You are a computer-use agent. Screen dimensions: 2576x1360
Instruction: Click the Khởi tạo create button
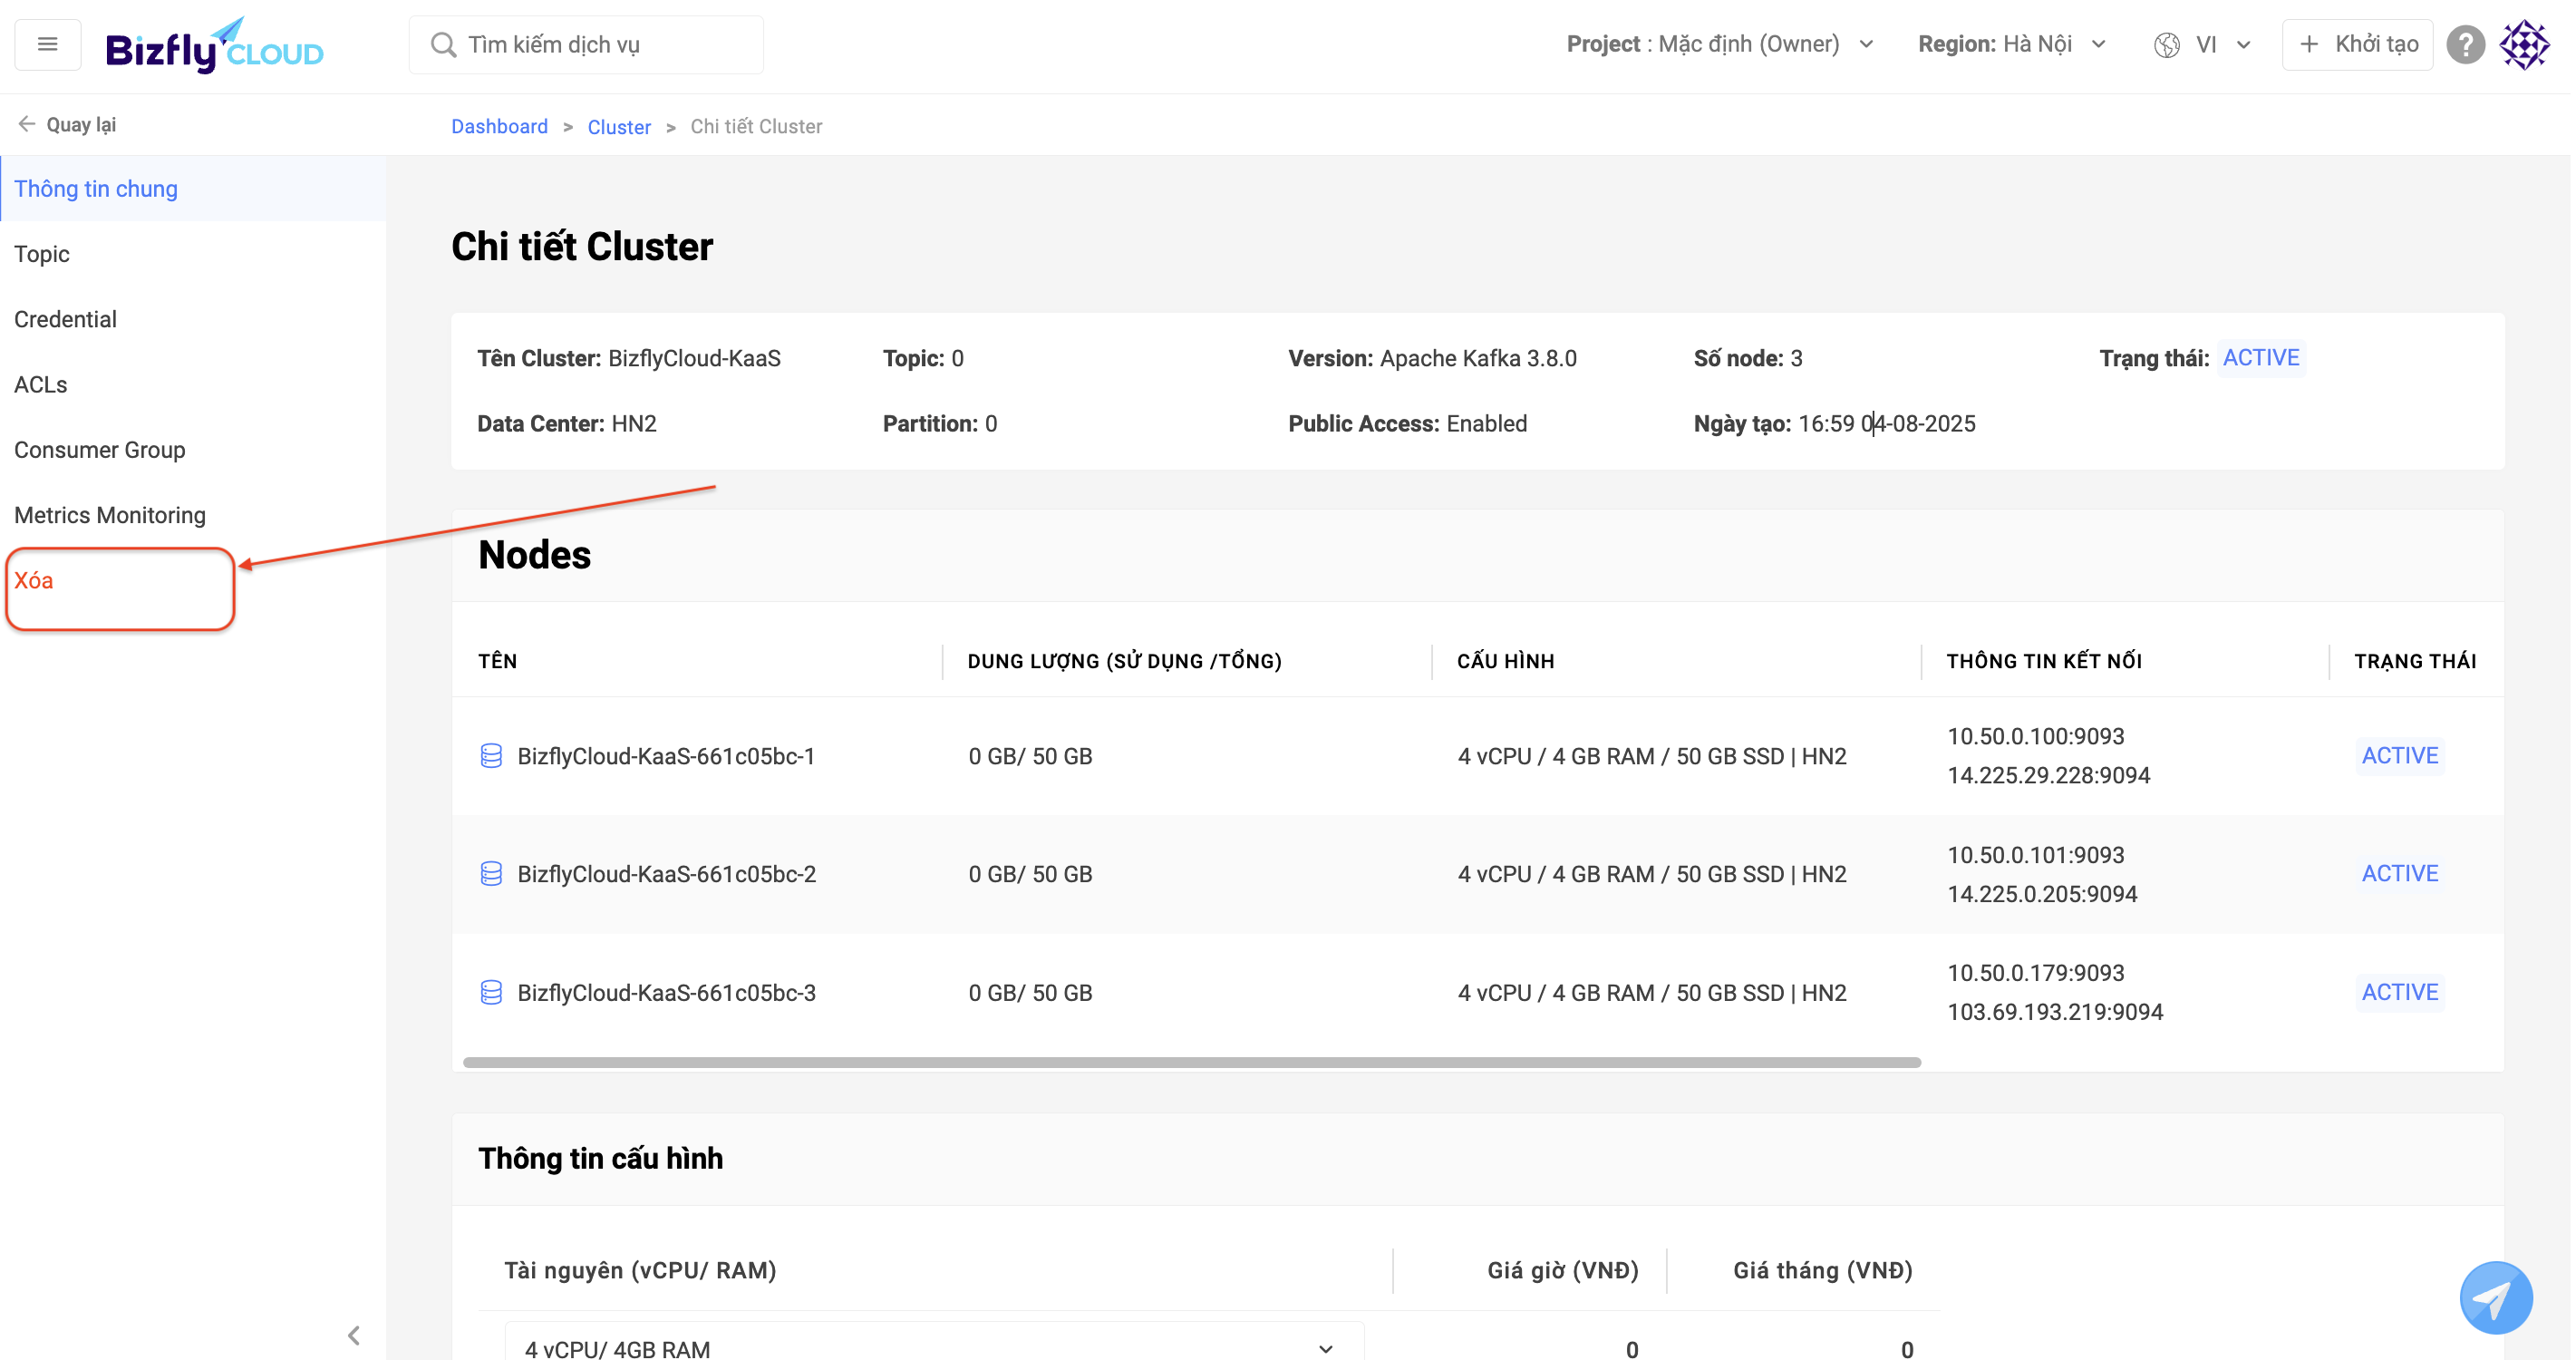2357,44
